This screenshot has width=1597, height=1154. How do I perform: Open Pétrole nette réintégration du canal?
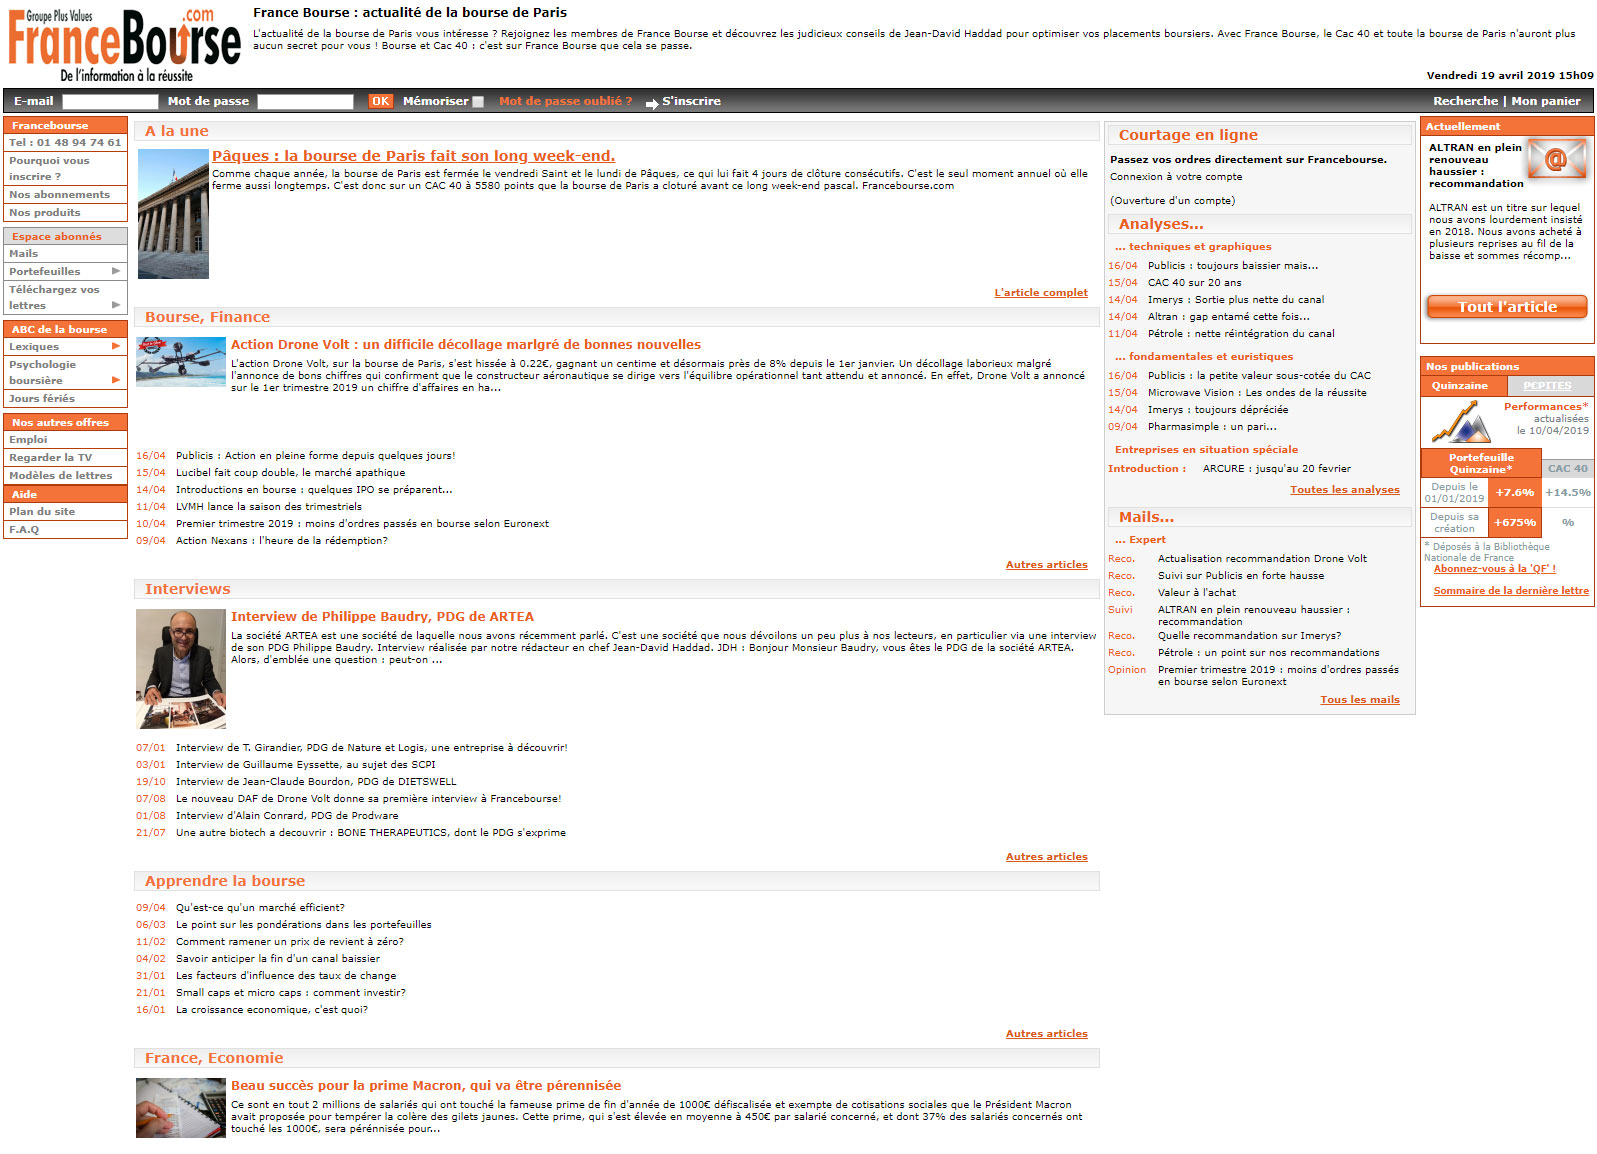click(1241, 334)
